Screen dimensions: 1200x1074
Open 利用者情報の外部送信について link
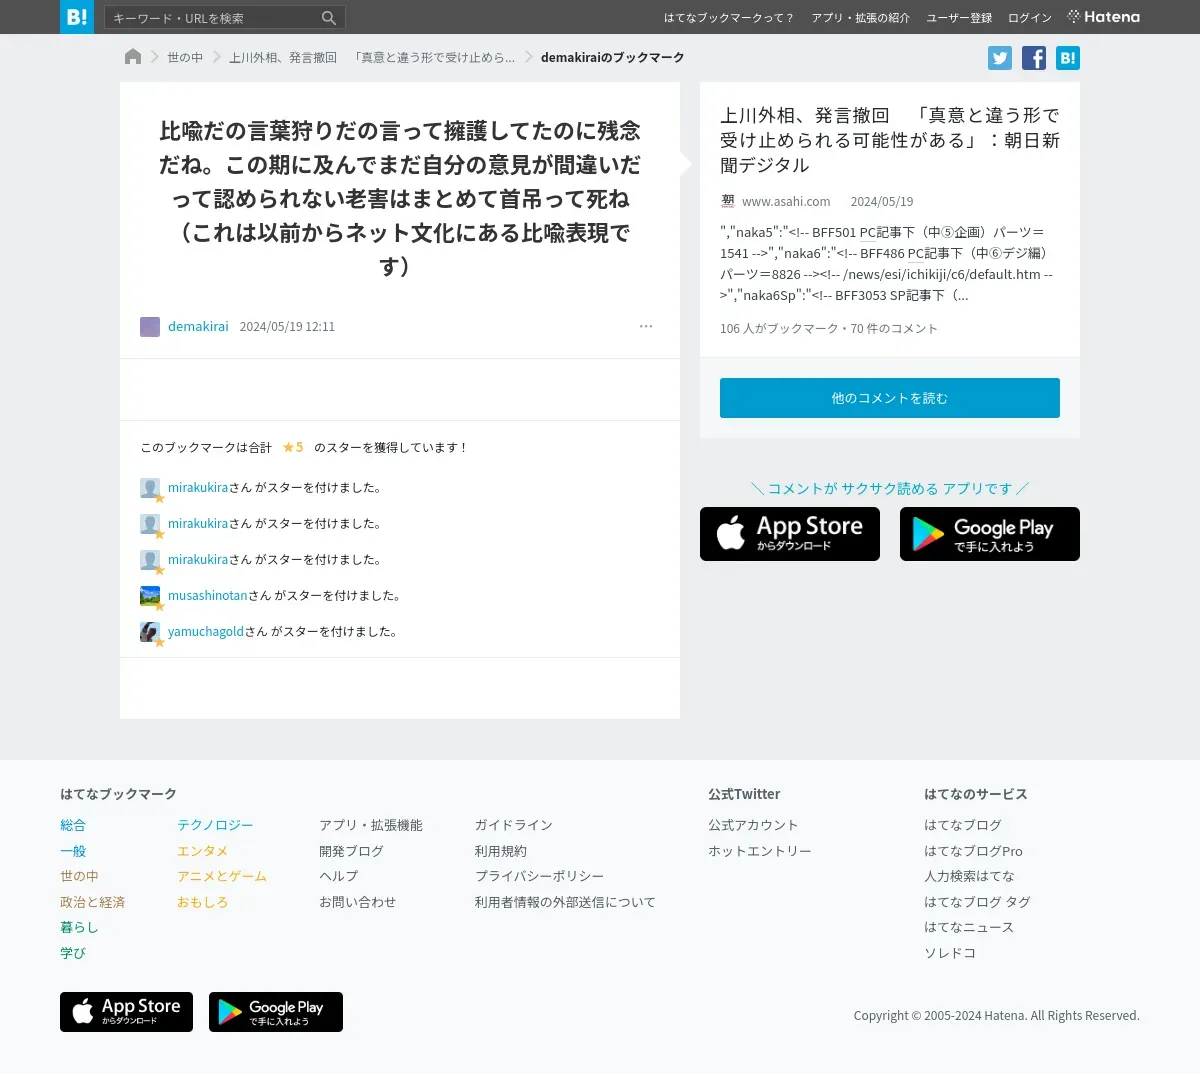point(565,902)
